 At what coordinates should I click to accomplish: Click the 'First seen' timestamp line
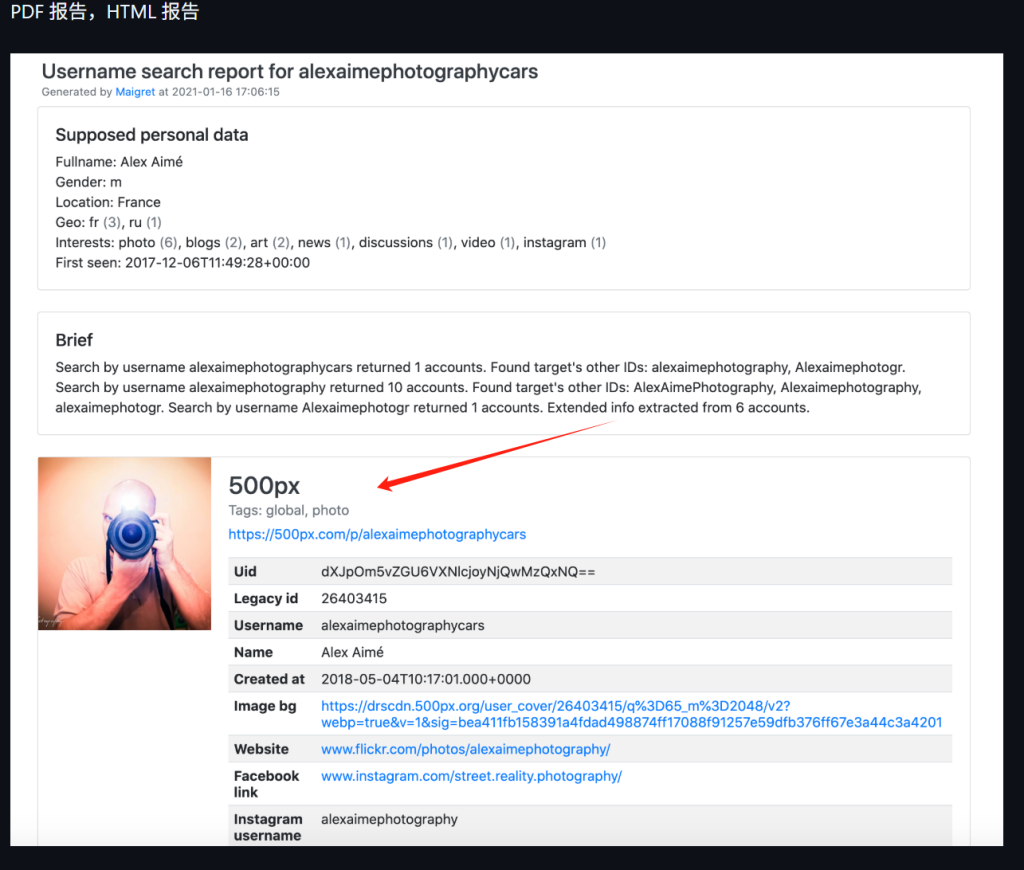(183, 263)
